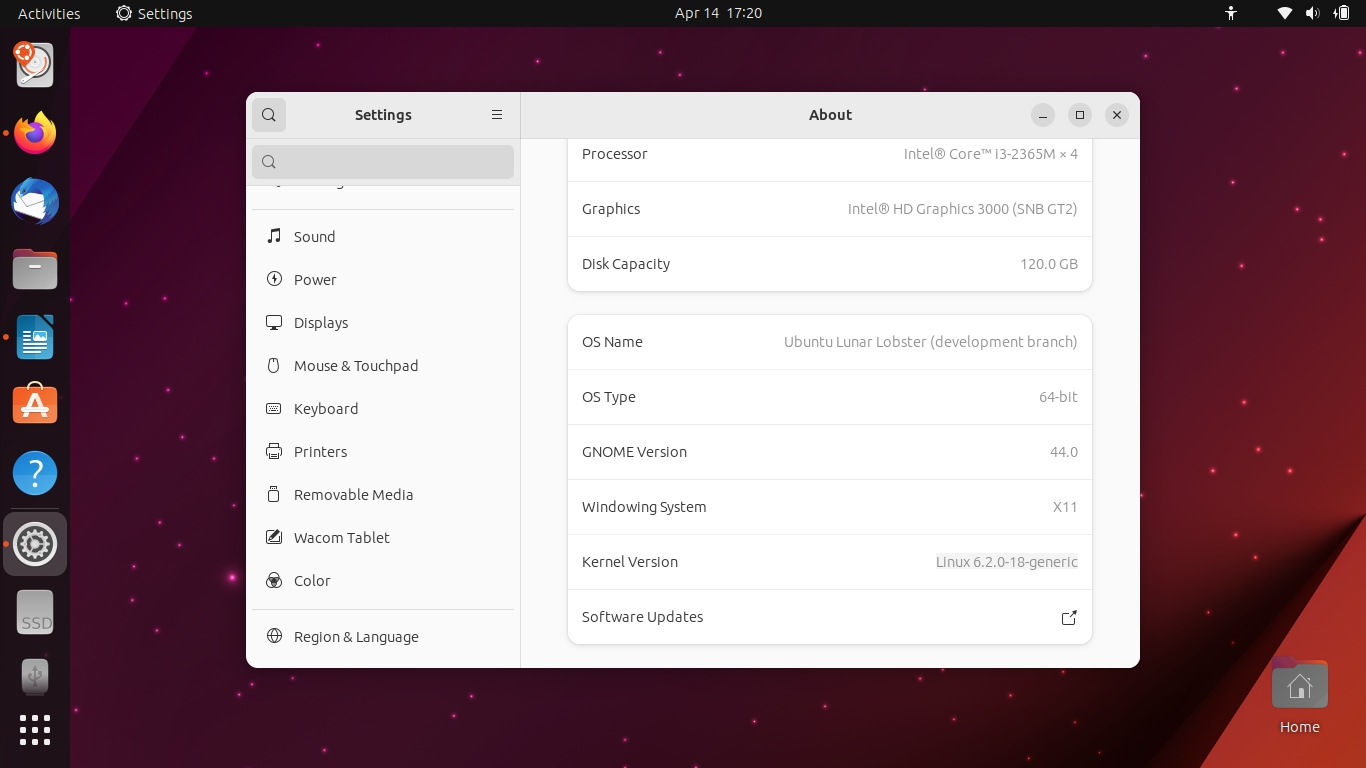Click the accessibility icon in the top bar

point(1231,14)
